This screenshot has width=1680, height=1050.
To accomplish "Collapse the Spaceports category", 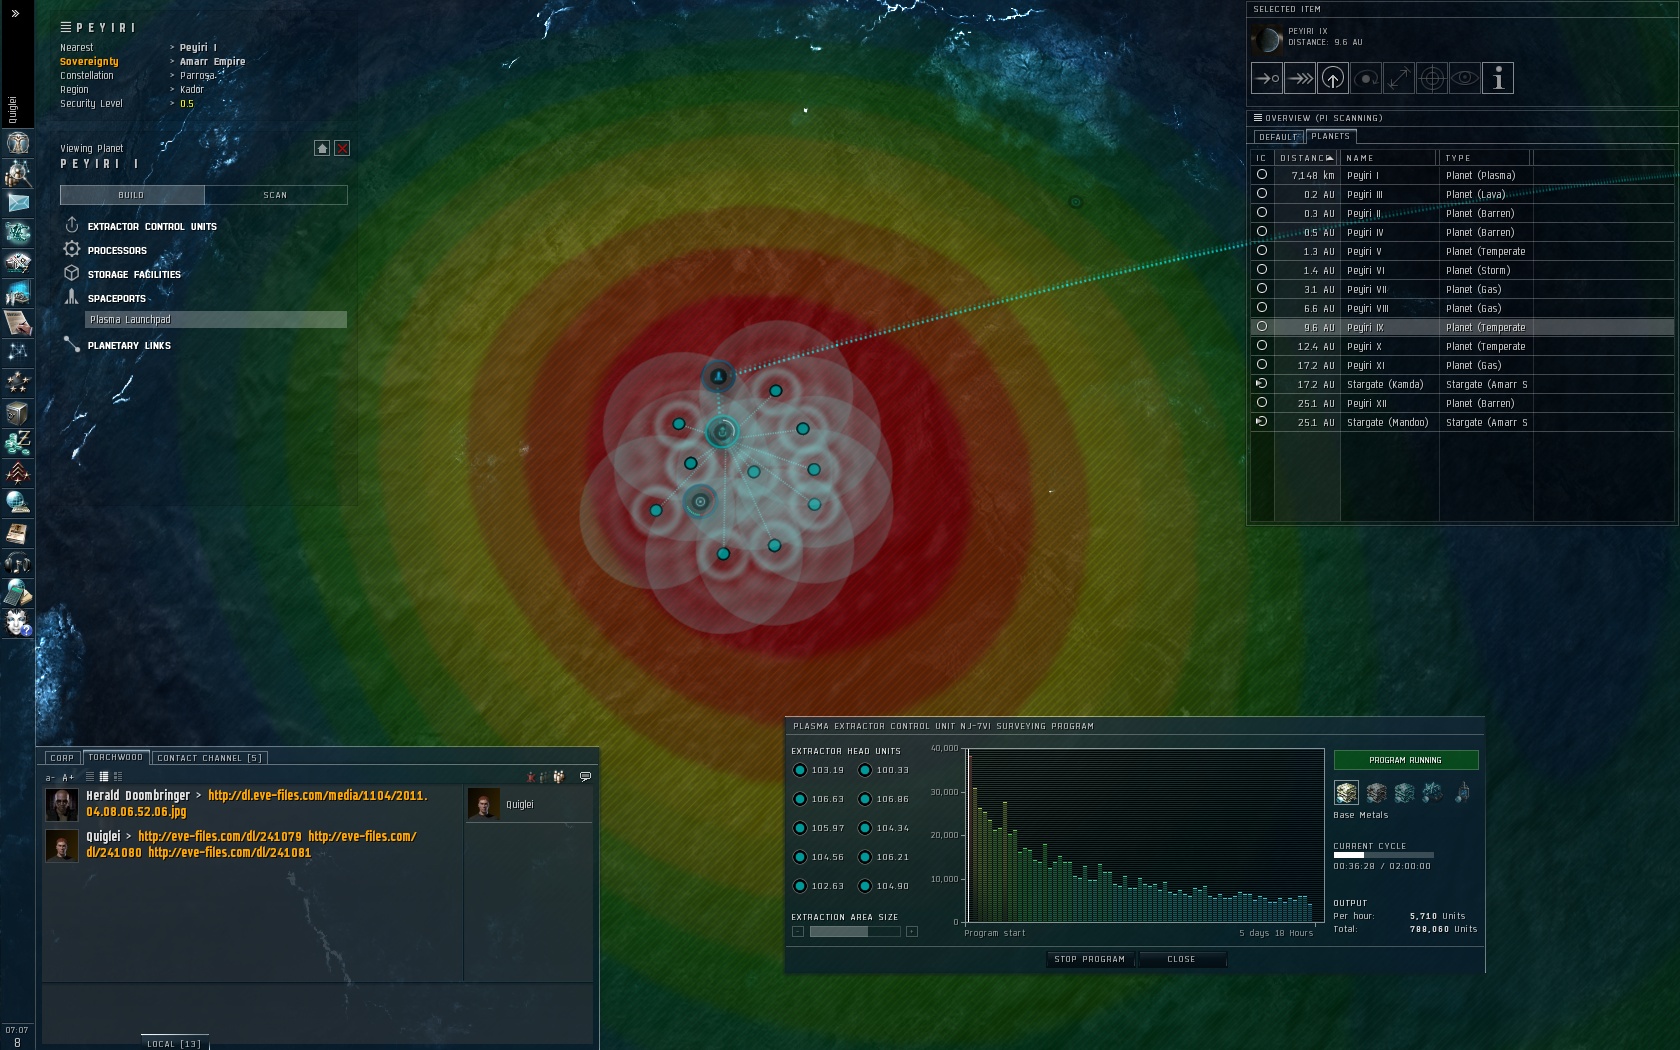I will tap(117, 299).
